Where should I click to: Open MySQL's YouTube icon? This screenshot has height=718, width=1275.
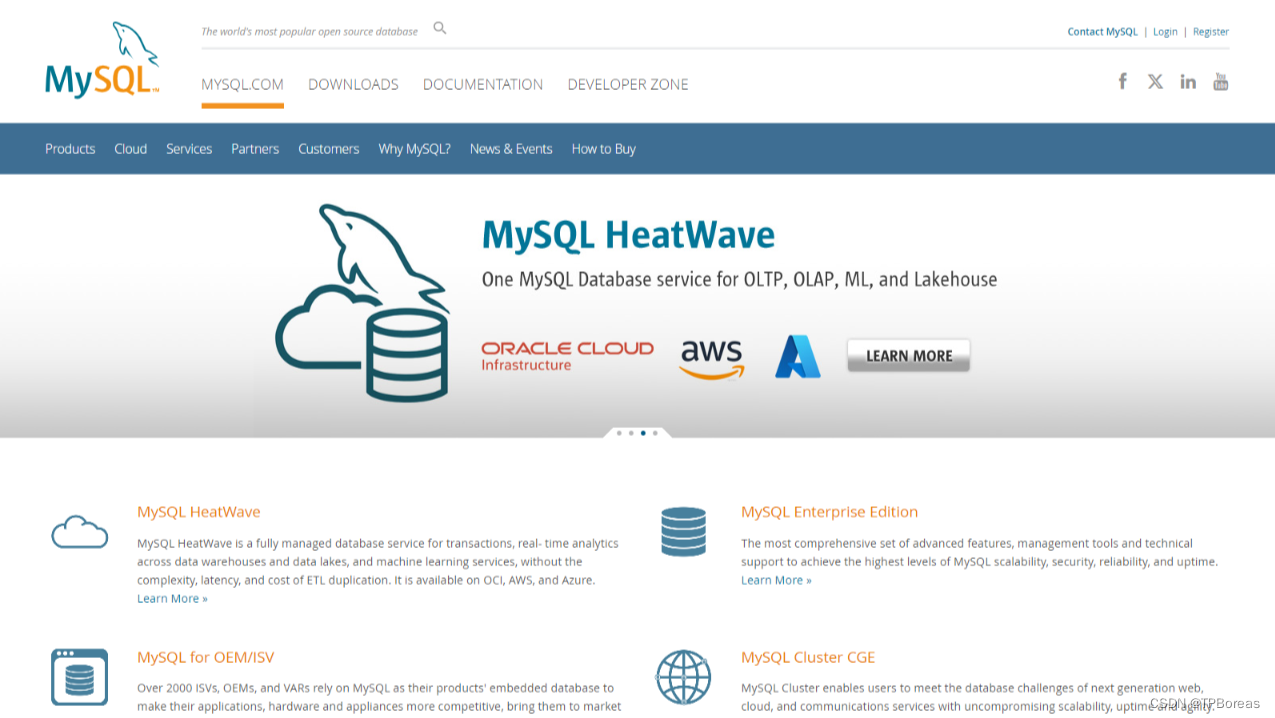pyautogui.click(x=1220, y=81)
